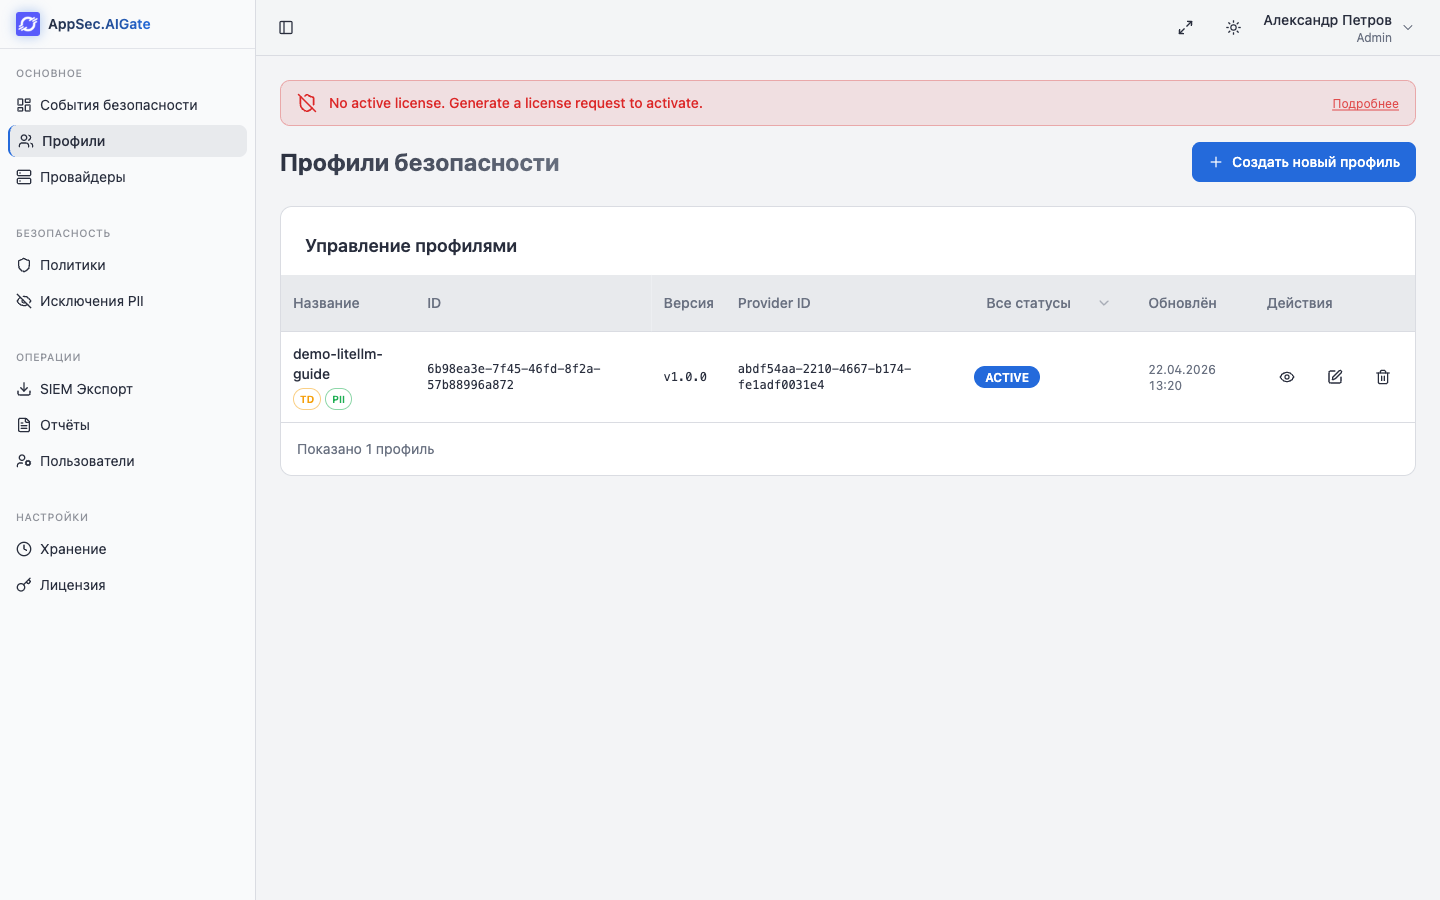Toggle fullscreen mode with the expand icon
This screenshot has width=1440, height=900.
click(x=1185, y=28)
